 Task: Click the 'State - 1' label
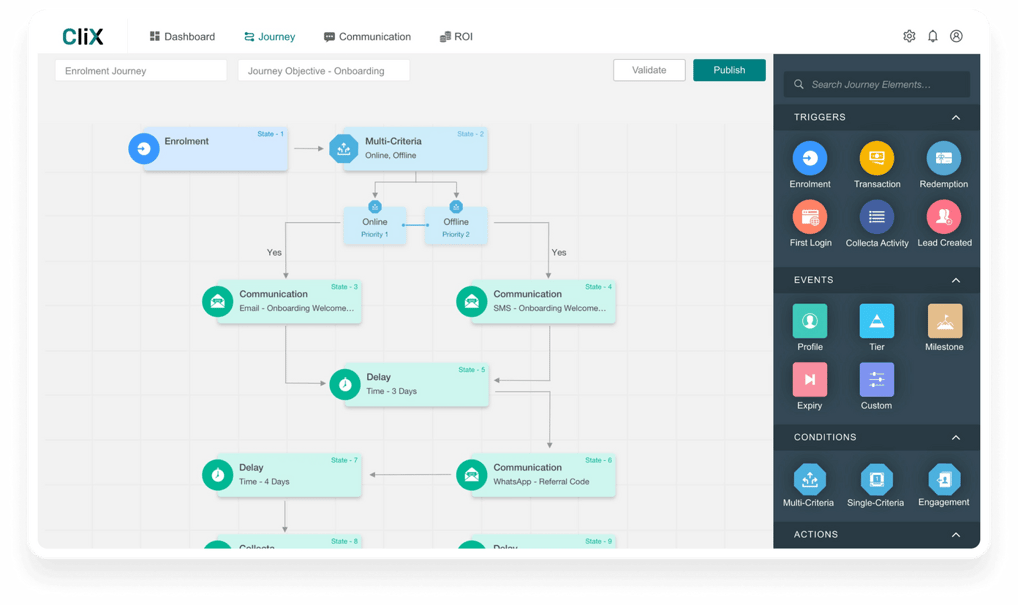tap(271, 134)
